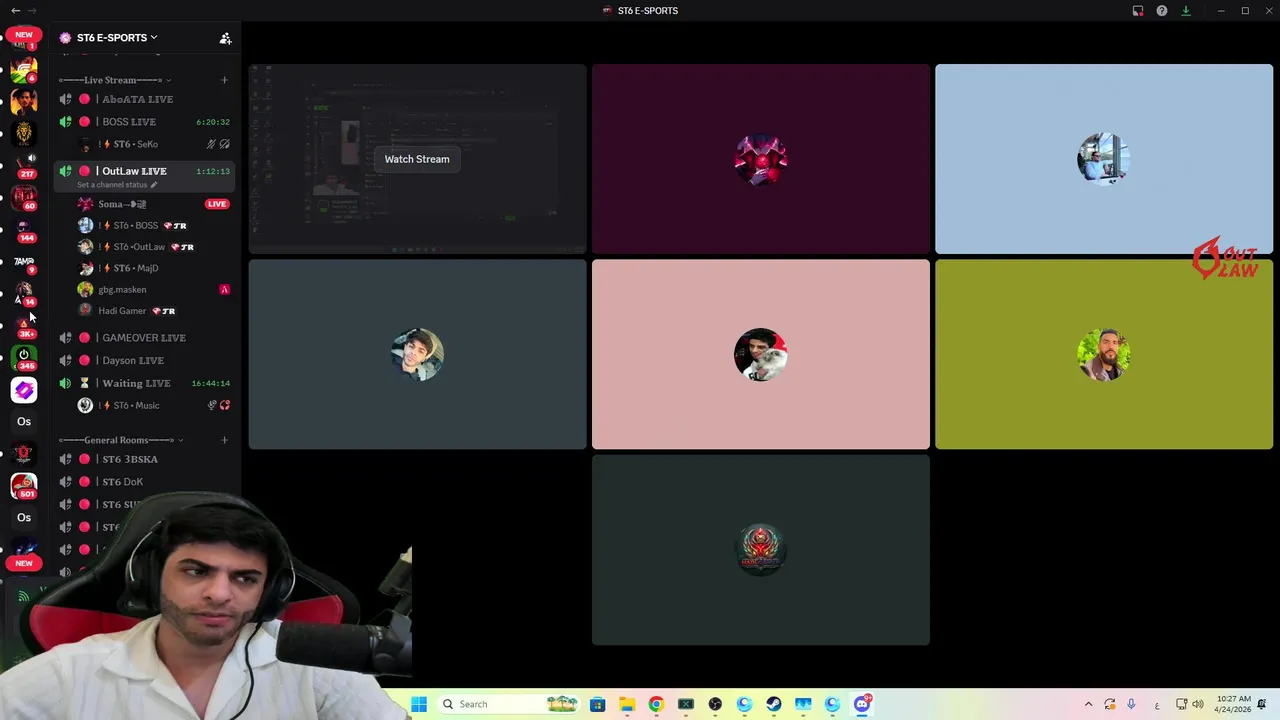Image resolution: width=1280 pixels, height=720 pixels.
Task: Select the pink participant video tile
Action: coord(761,354)
